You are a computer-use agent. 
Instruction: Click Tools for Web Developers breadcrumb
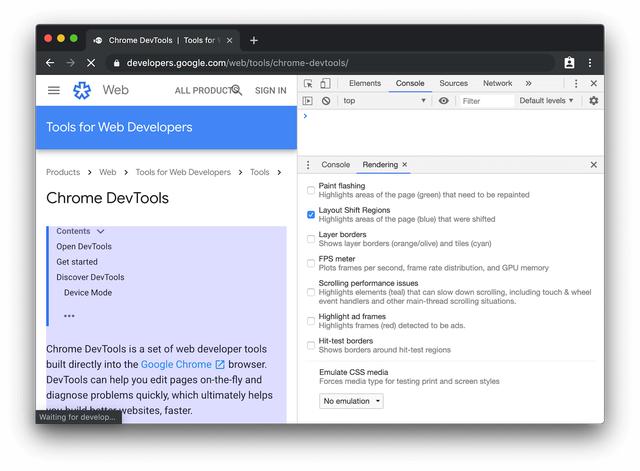point(183,172)
